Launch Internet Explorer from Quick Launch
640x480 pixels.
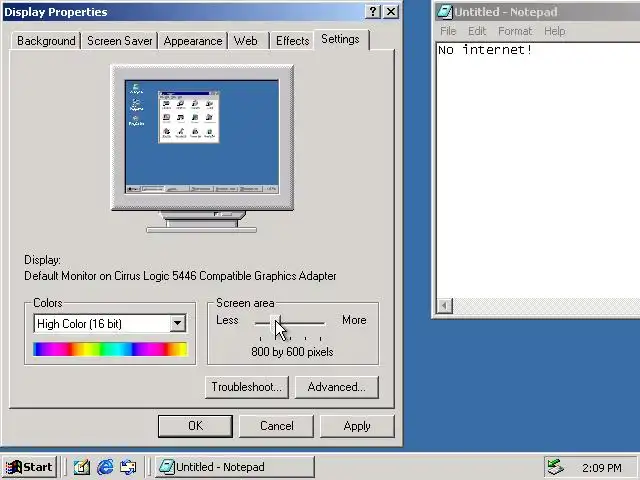[105, 467]
